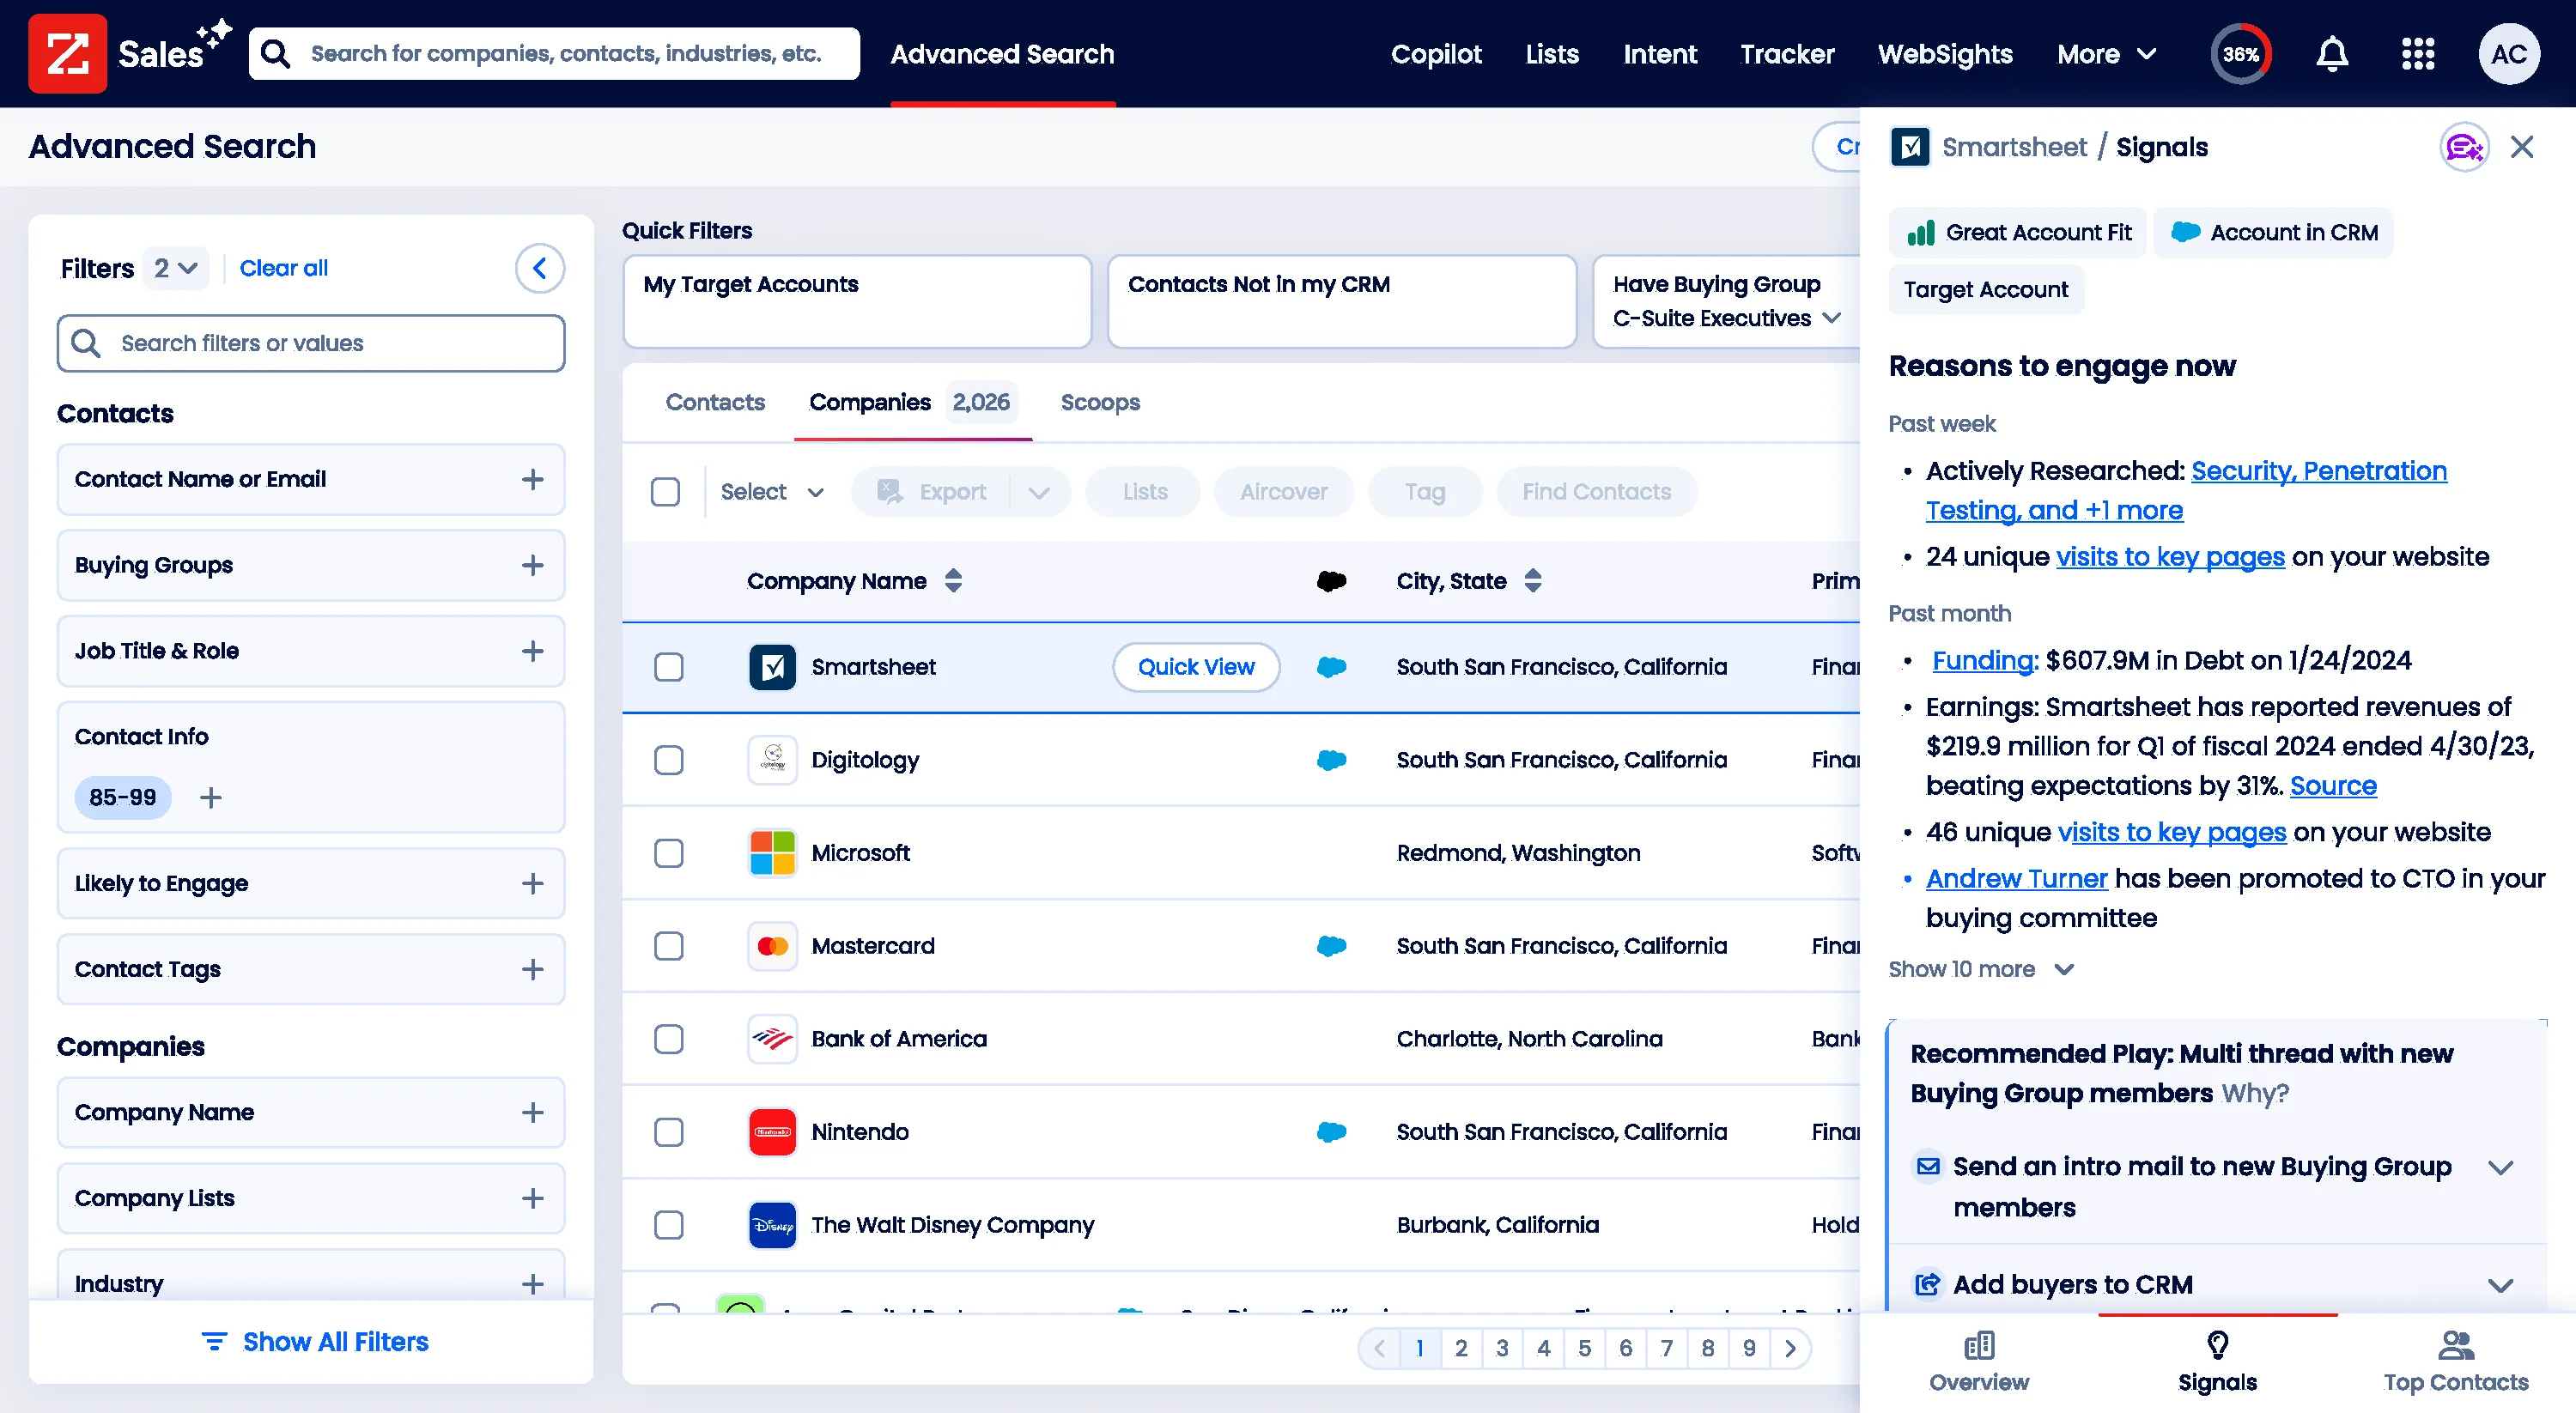Click Quick View on Smartsheet
The width and height of the screenshot is (2576, 1413).
coord(1196,667)
